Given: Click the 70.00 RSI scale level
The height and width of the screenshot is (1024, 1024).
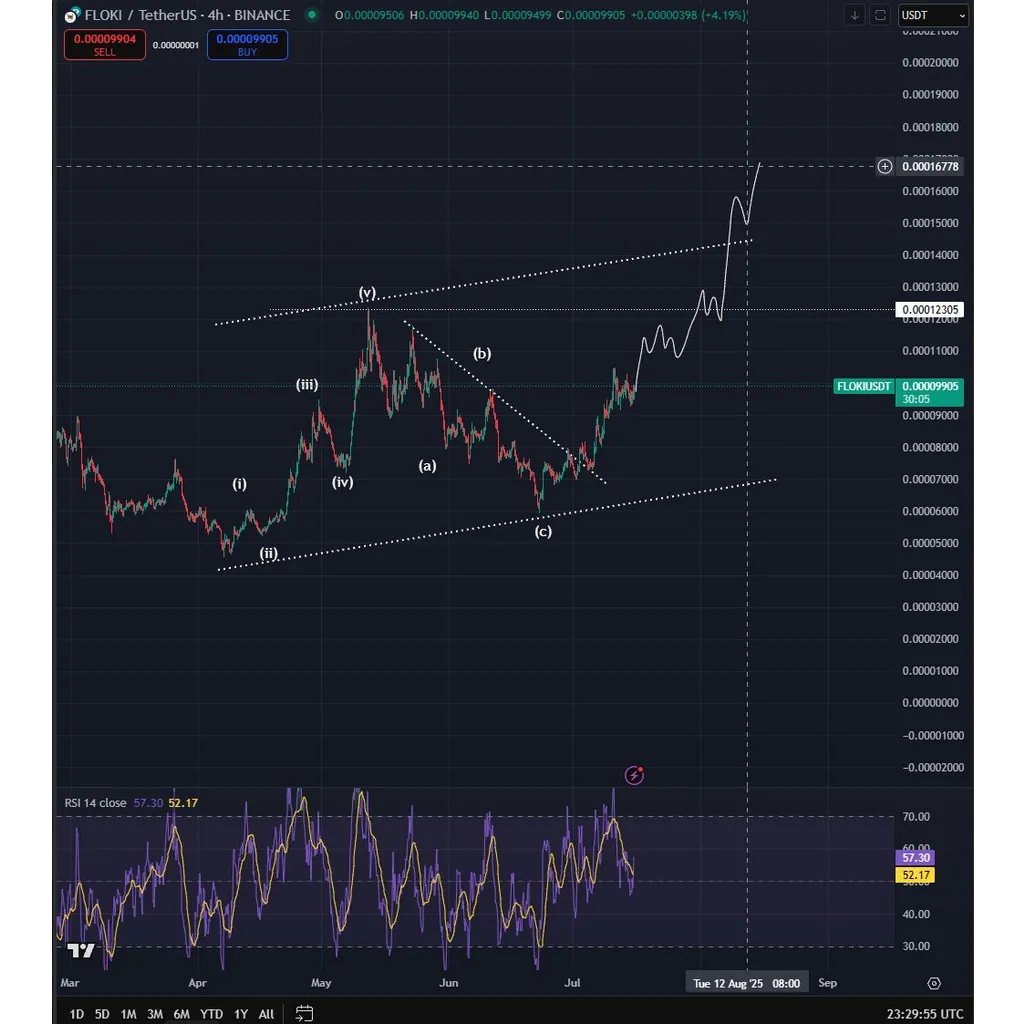Looking at the screenshot, I should [x=916, y=816].
